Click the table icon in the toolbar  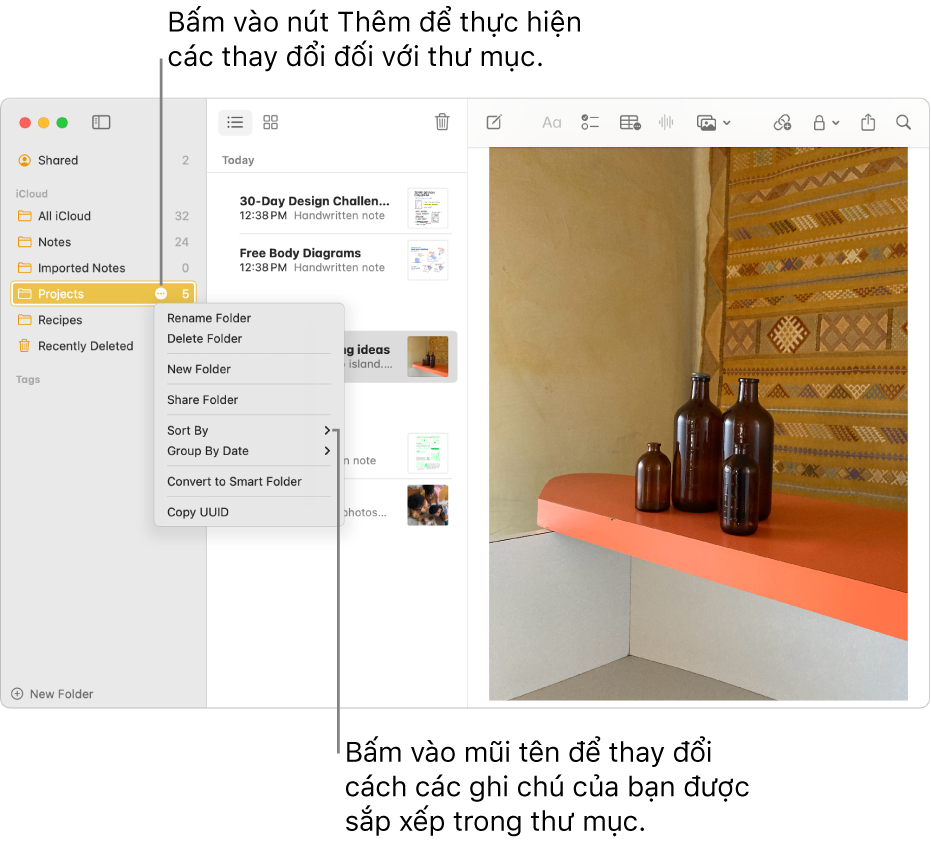[x=630, y=123]
